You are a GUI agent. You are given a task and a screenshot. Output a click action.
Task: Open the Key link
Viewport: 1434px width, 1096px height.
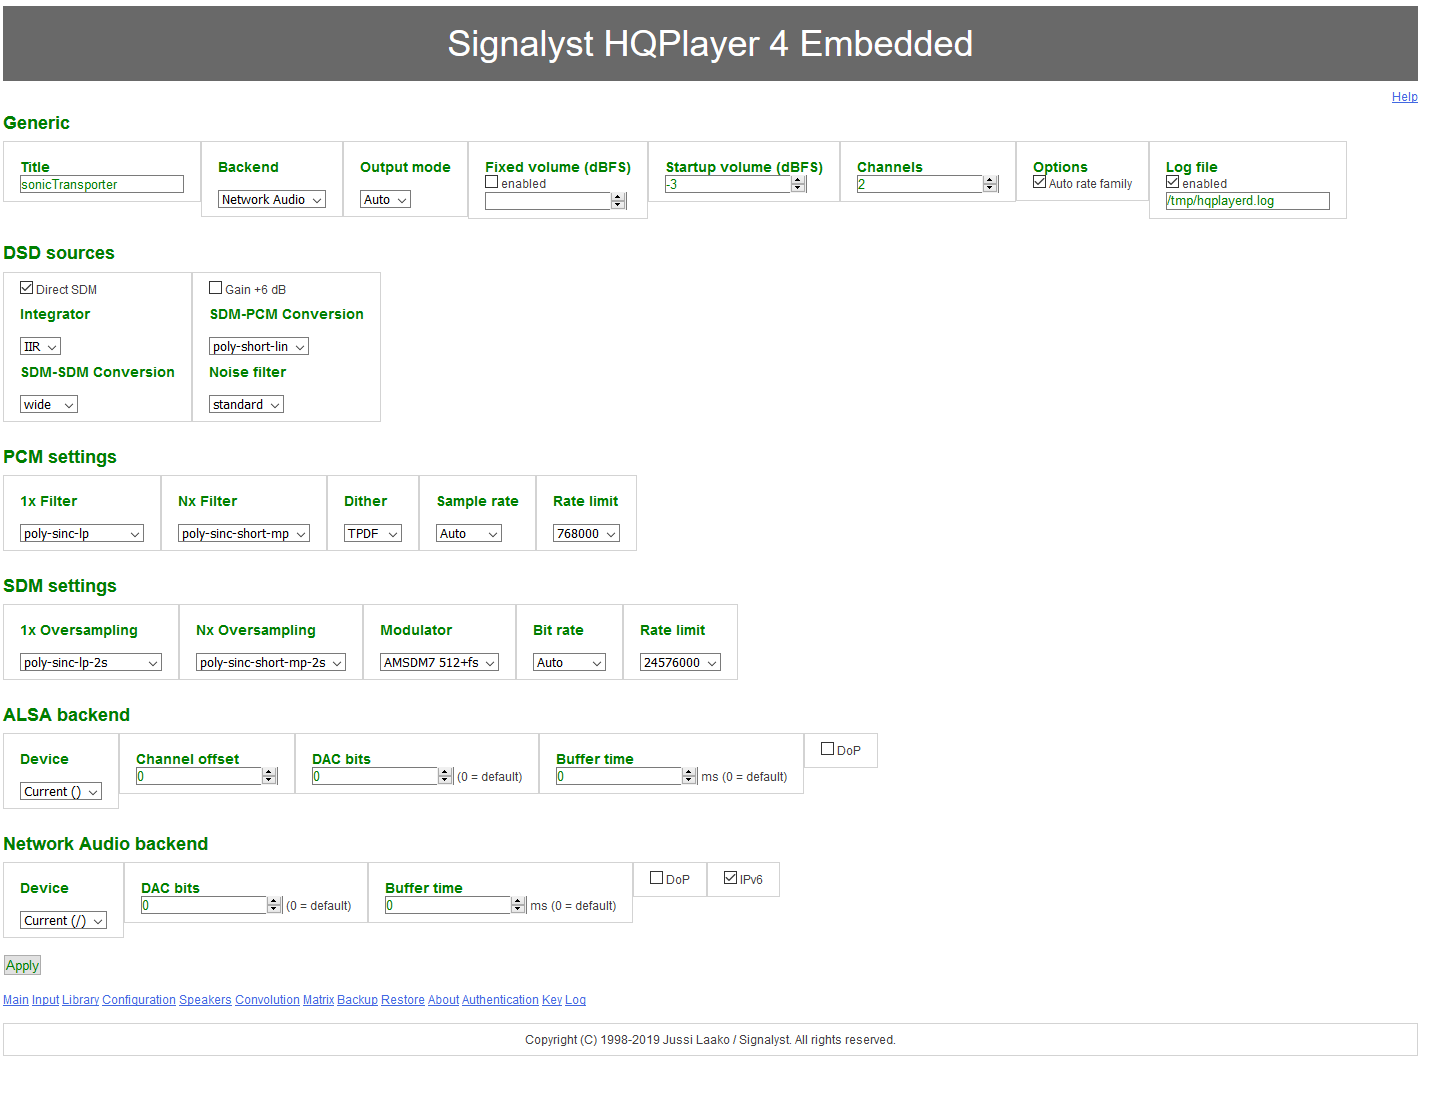pyautogui.click(x=552, y=1000)
